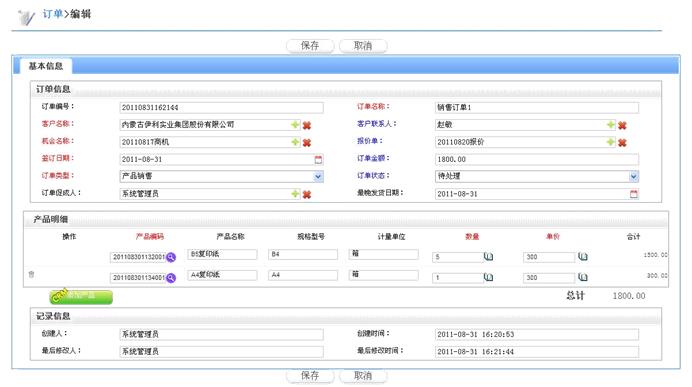This screenshot has height=387, width=692.
Task: Click product code field 20110830113200
Action: (138, 257)
